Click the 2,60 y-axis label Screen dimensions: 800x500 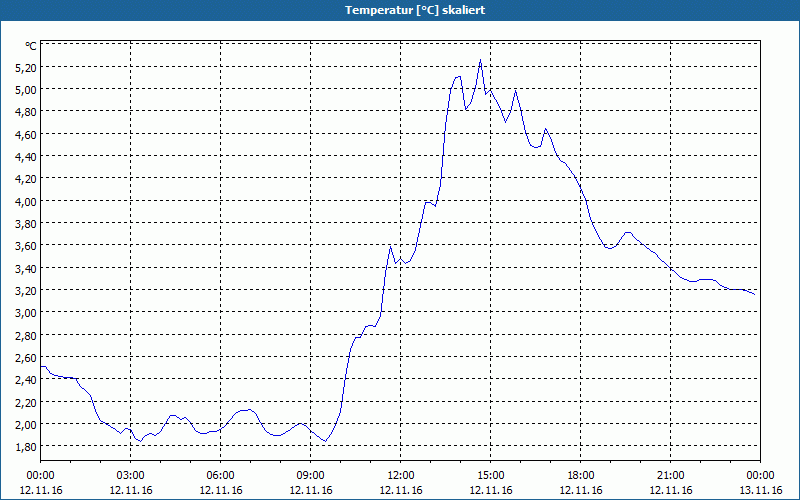click(x=27, y=358)
